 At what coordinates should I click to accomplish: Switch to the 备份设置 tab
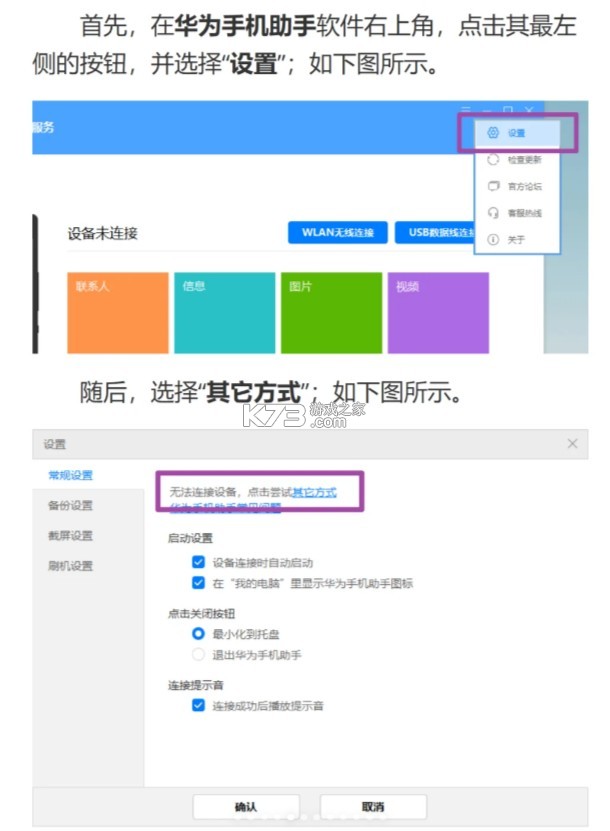point(70,506)
